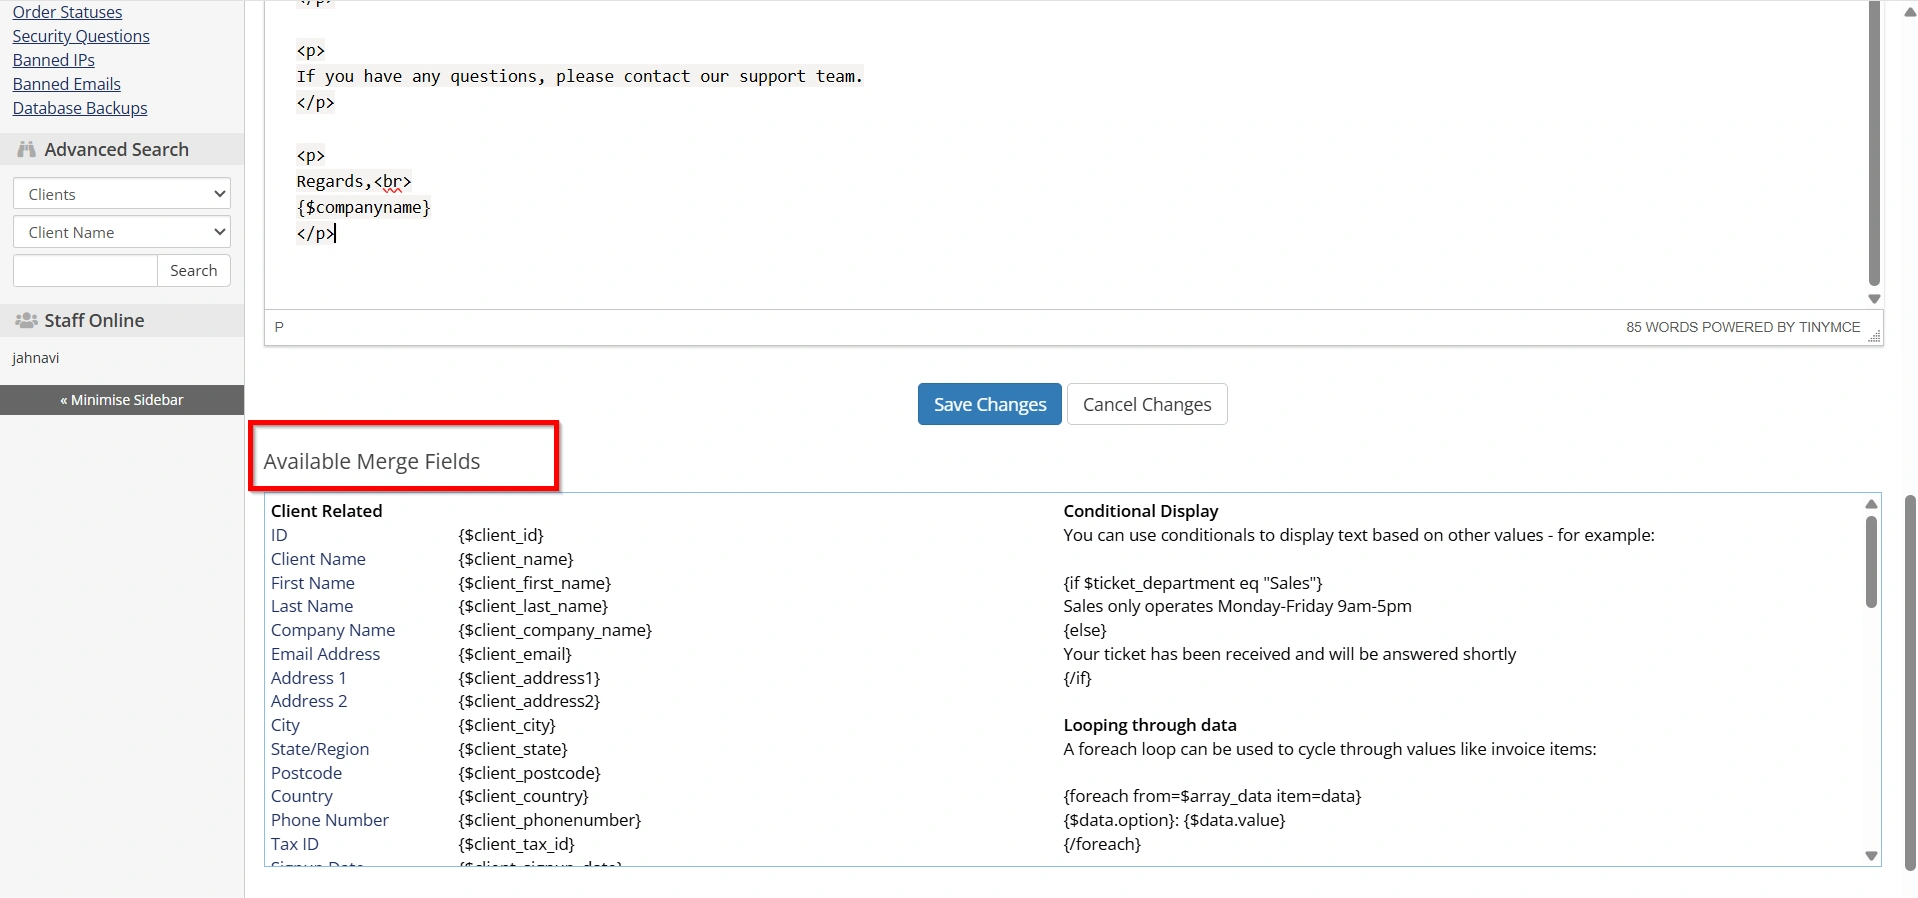Click the editor resize handle corner

click(x=1874, y=336)
